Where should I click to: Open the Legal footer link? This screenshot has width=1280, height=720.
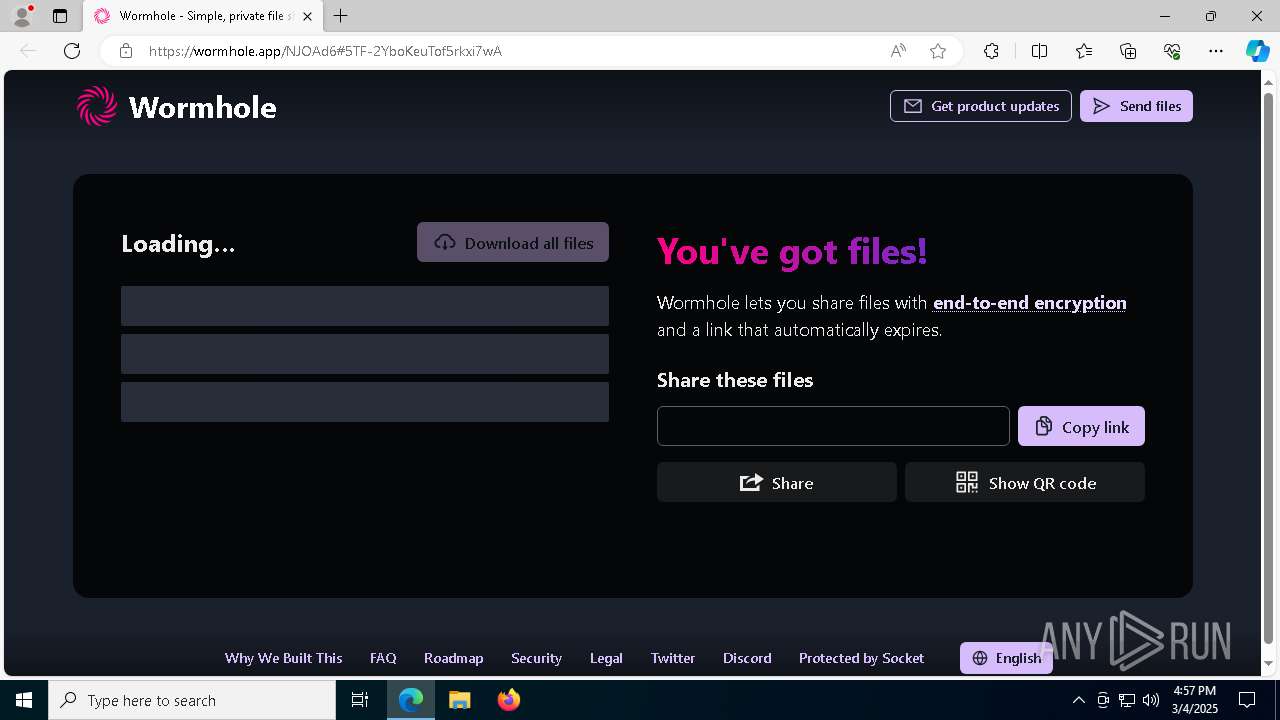pos(606,658)
